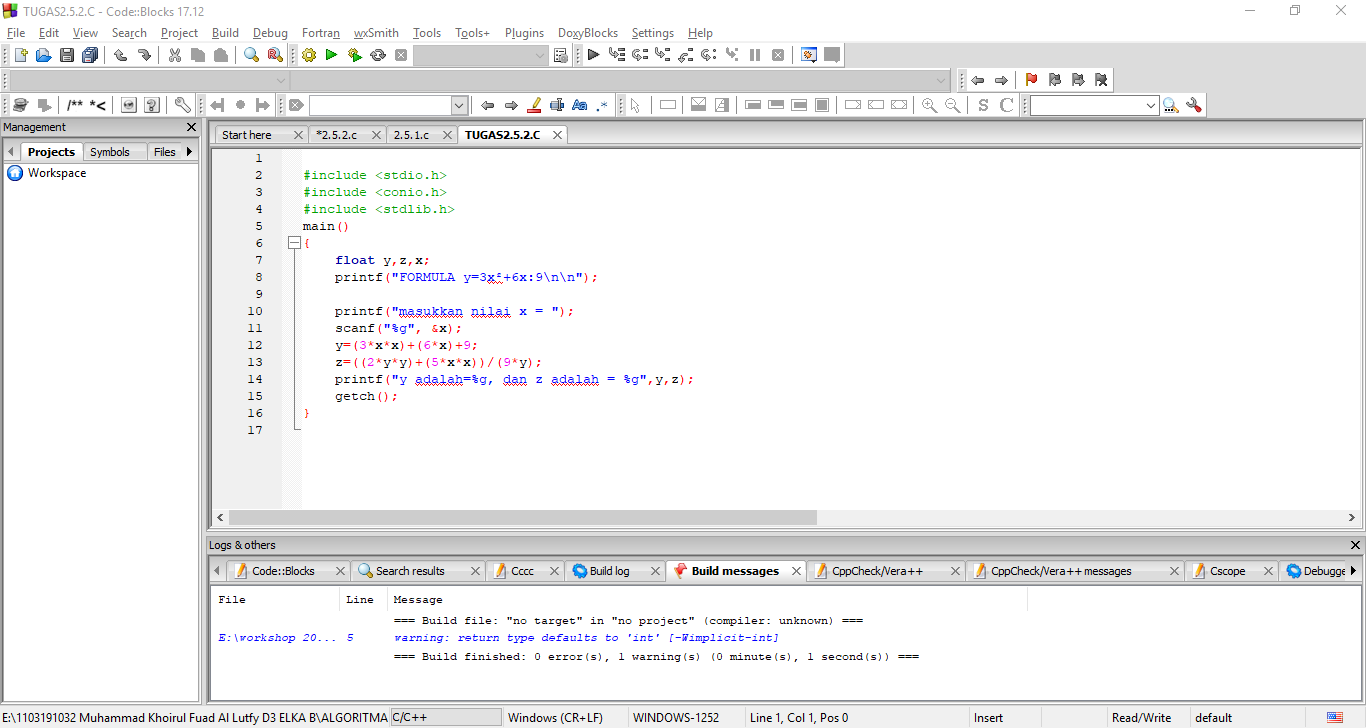Toggle regular expression search option
This screenshot has width=1366, height=728.
point(603,105)
